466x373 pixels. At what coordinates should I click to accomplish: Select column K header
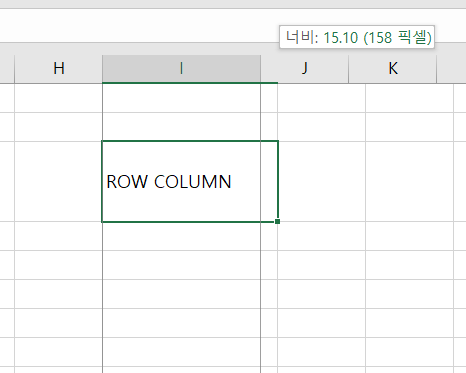coord(393,69)
